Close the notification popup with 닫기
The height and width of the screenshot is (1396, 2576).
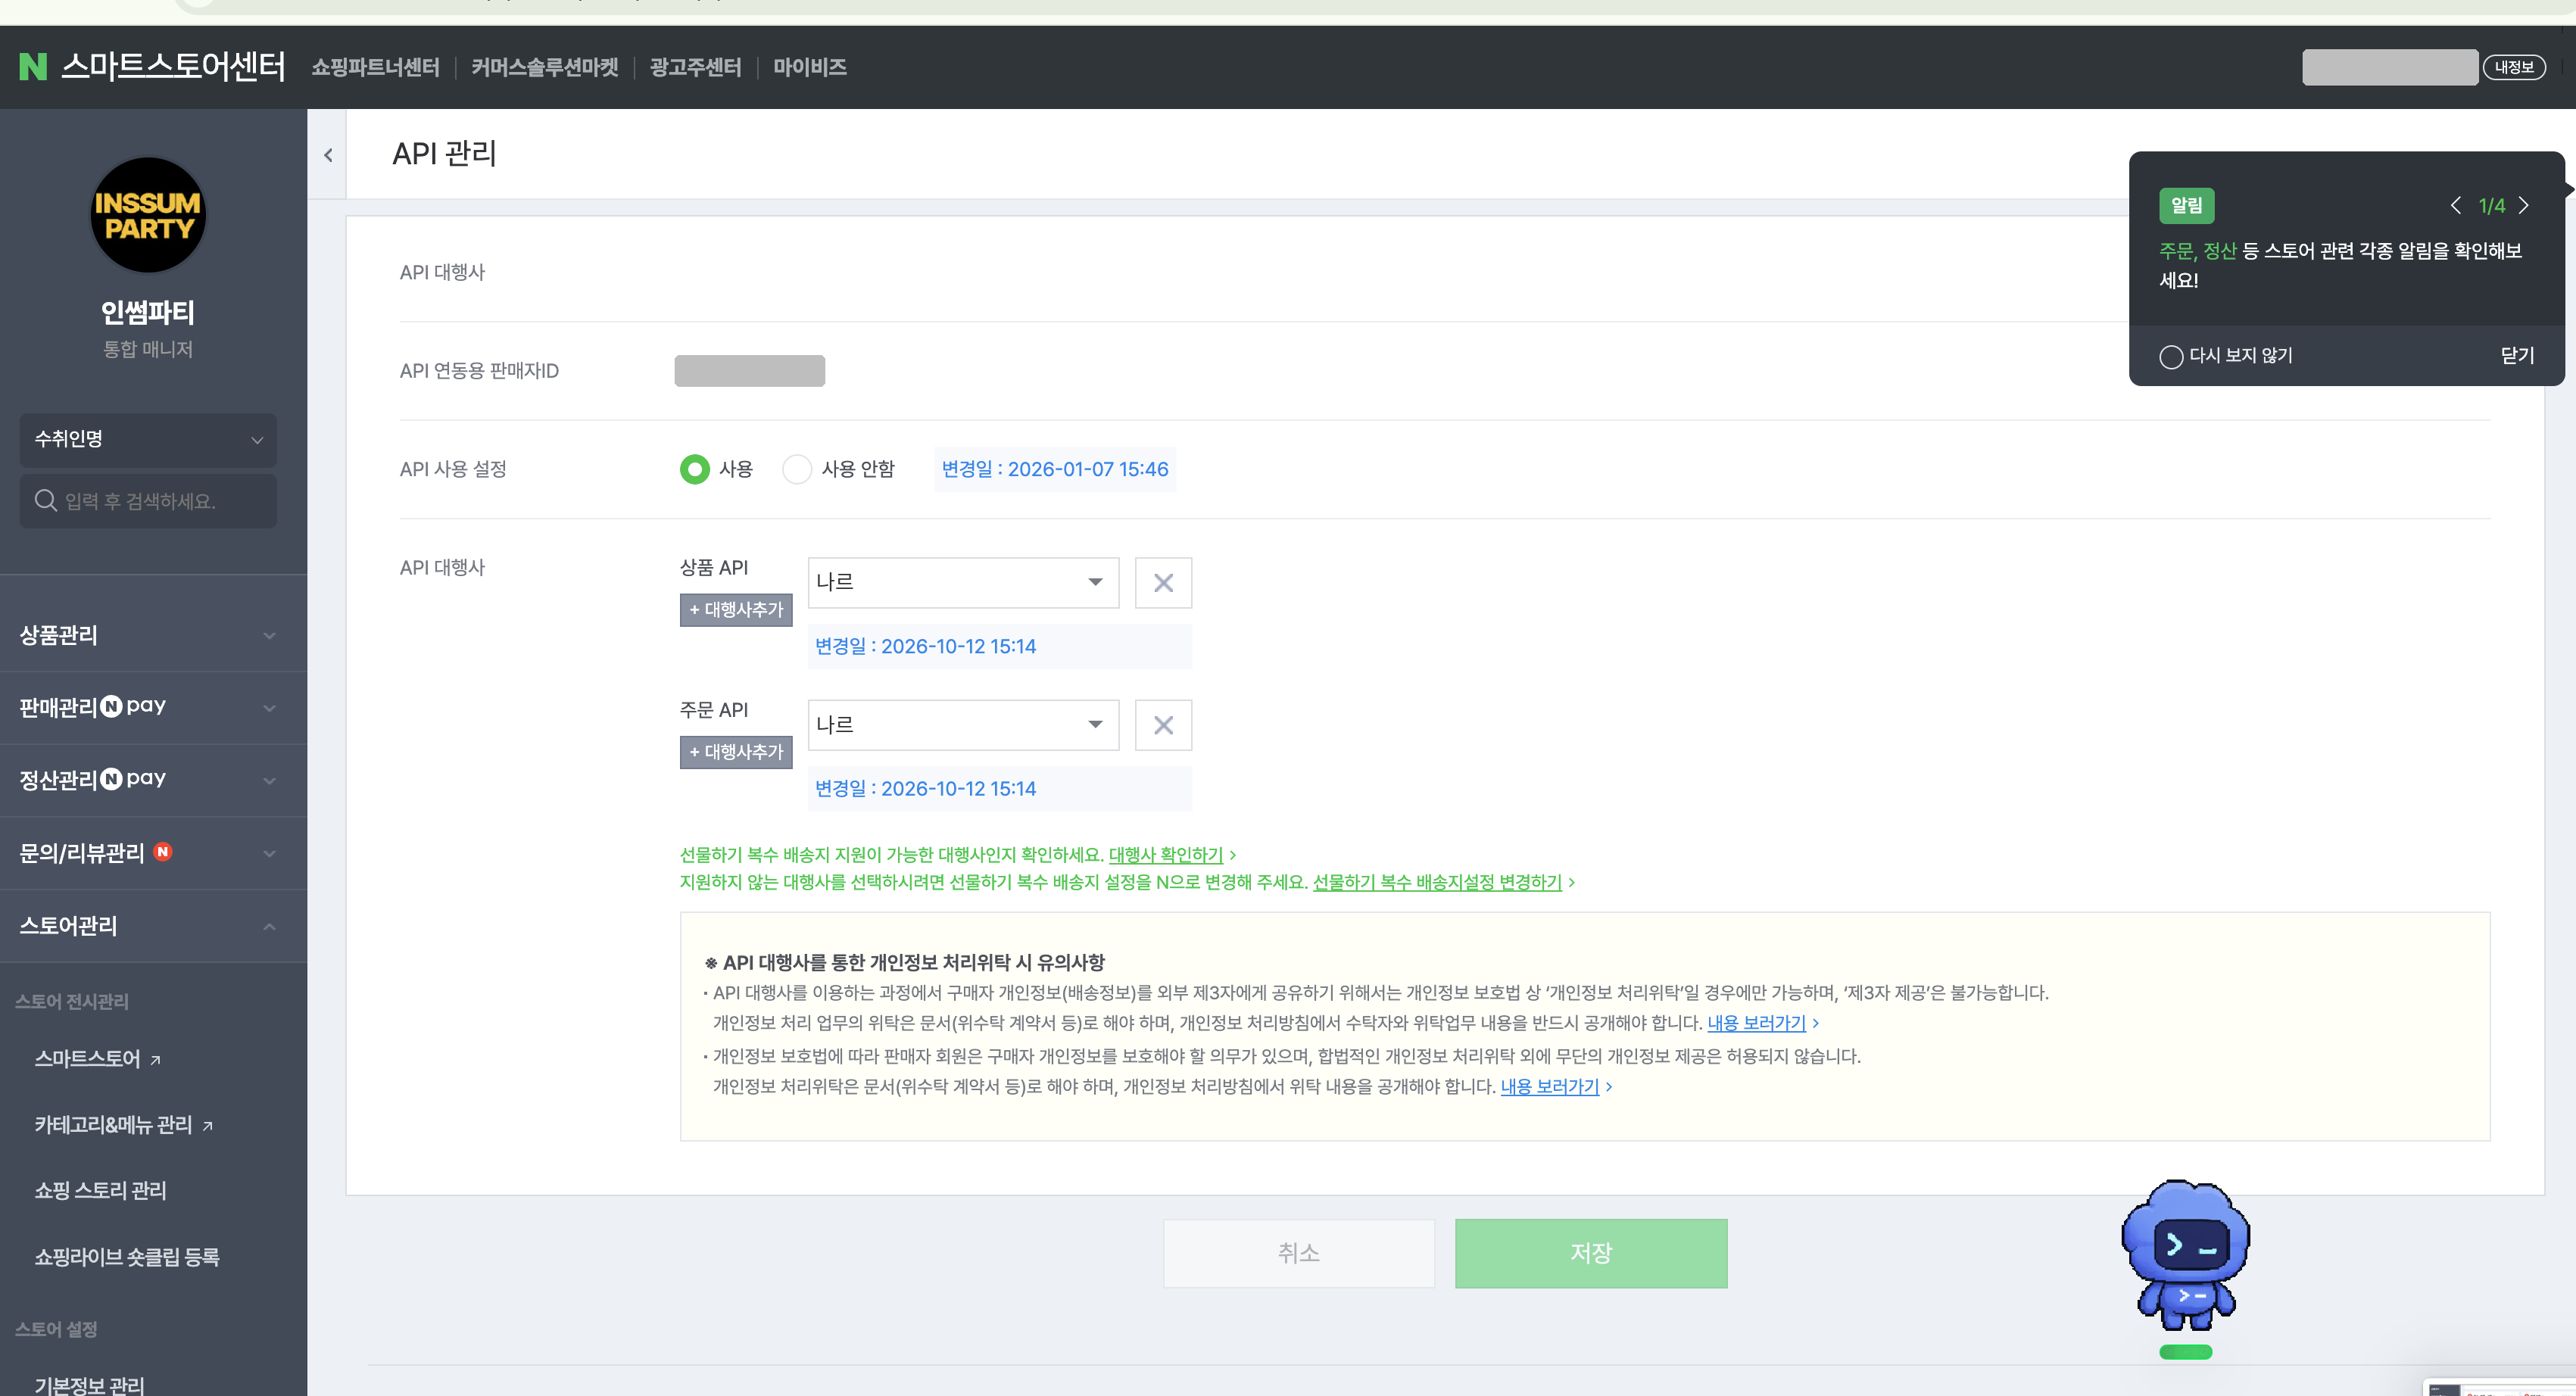pos(2517,355)
